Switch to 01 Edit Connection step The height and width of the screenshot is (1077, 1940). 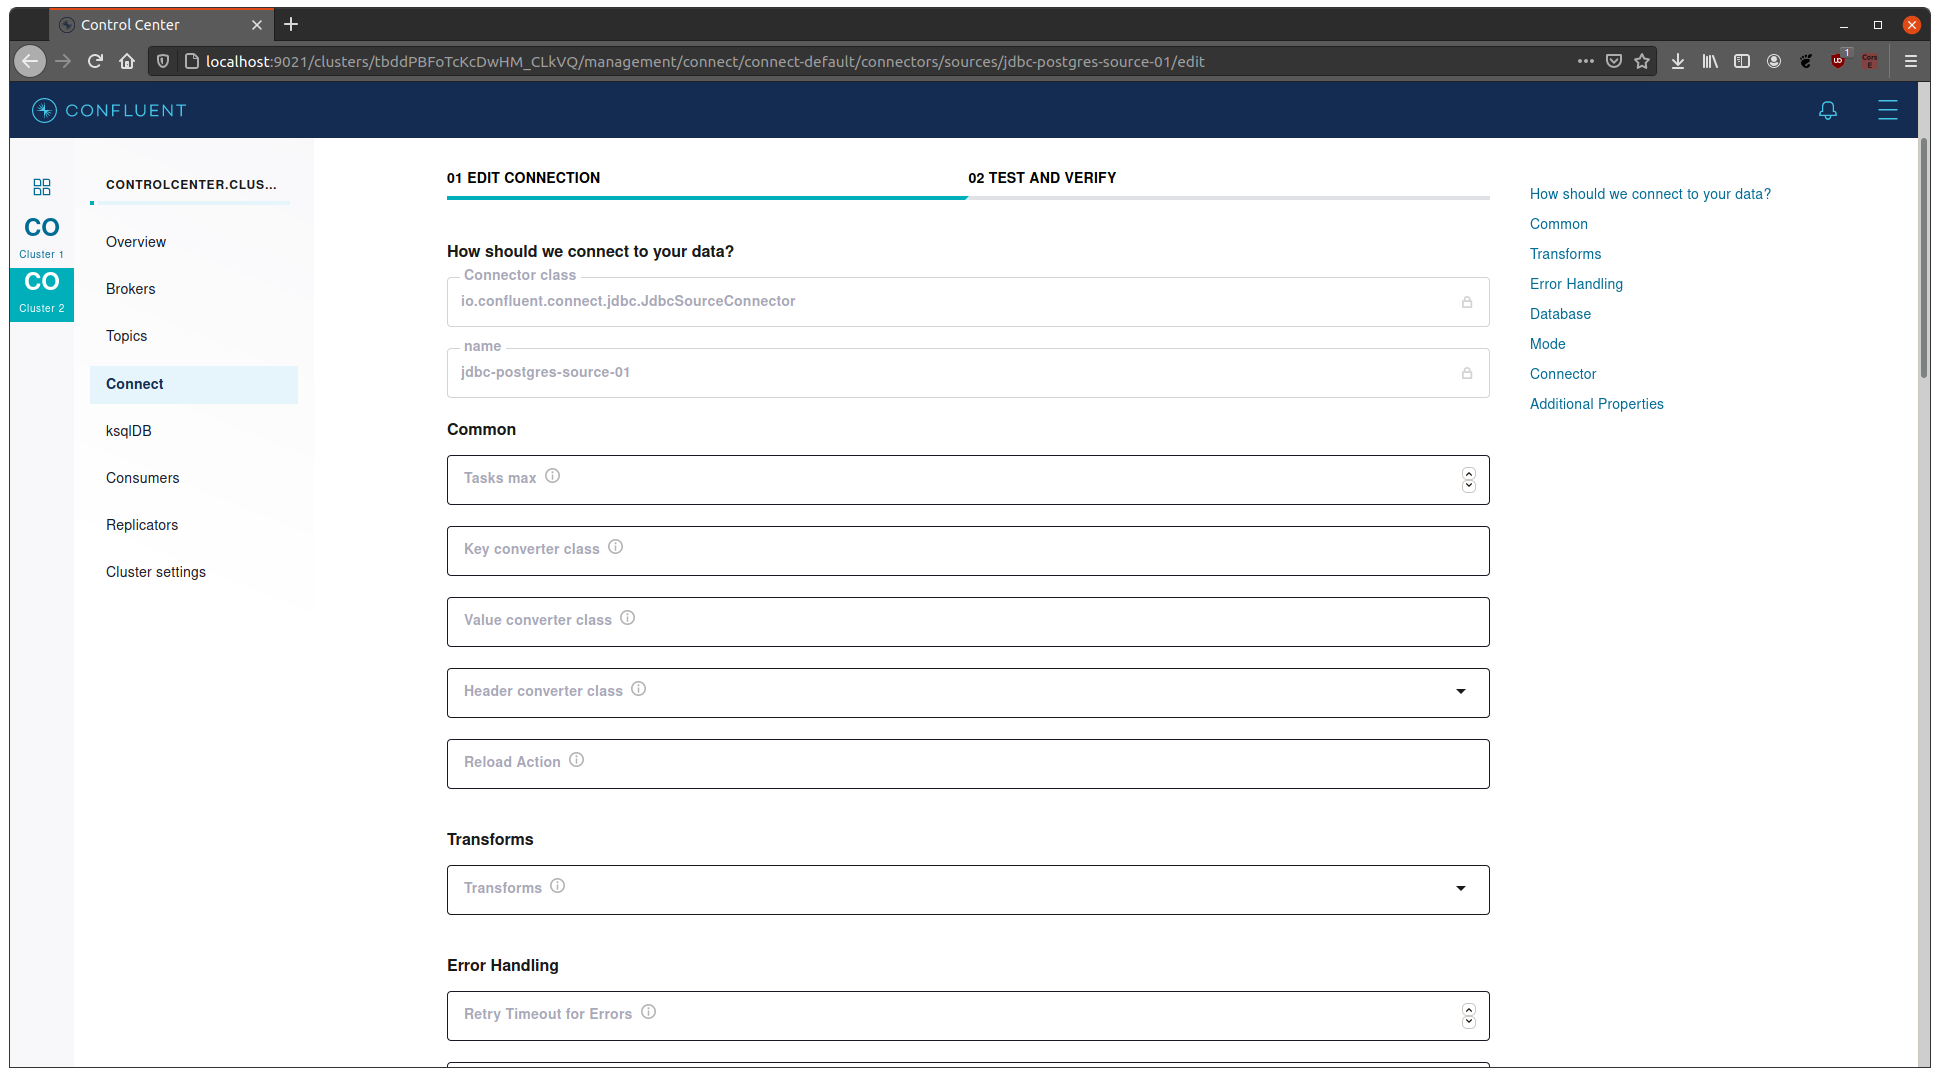coord(523,178)
